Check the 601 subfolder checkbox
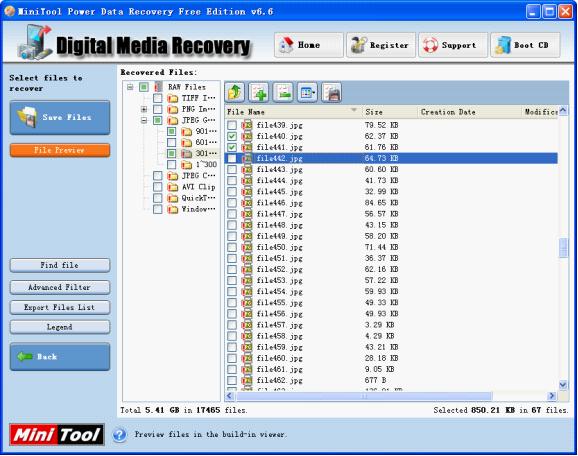The height and width of the screenshot is (456, 578). pos(172,143)
